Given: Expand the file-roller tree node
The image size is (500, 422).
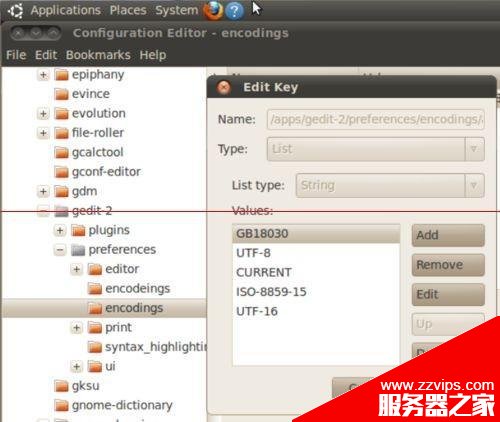Looking at the screenshot, I should click(x=43, y=133).
